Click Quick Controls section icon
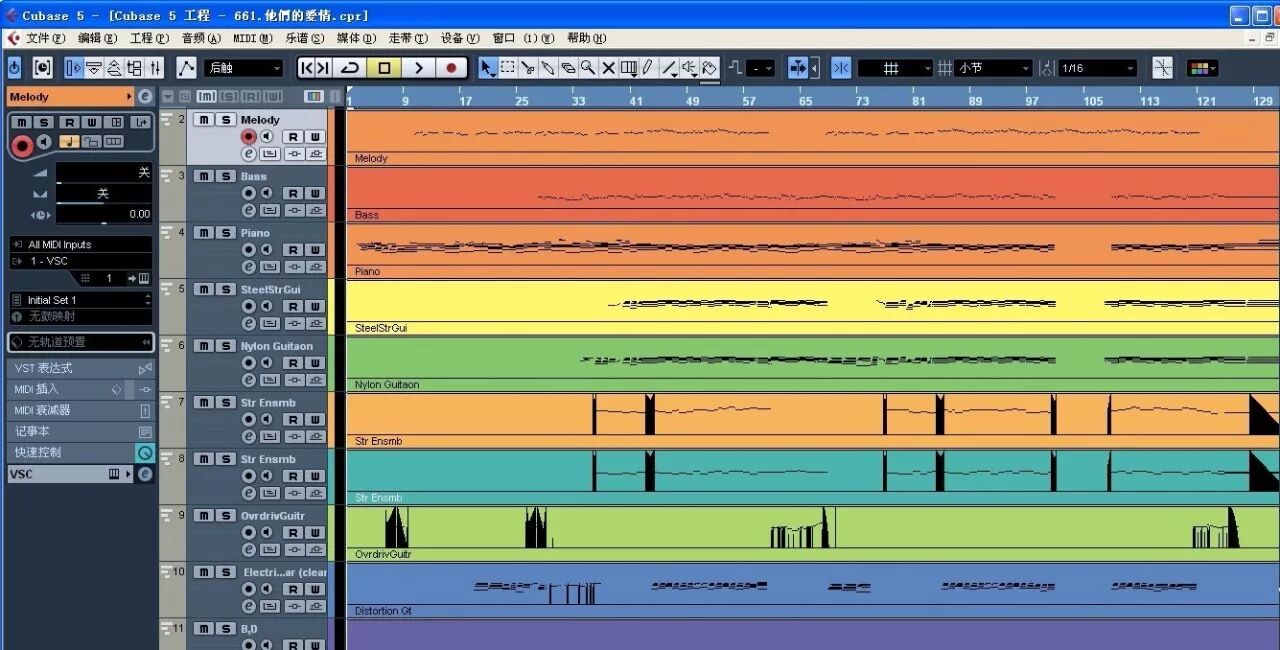 (145, 453)
